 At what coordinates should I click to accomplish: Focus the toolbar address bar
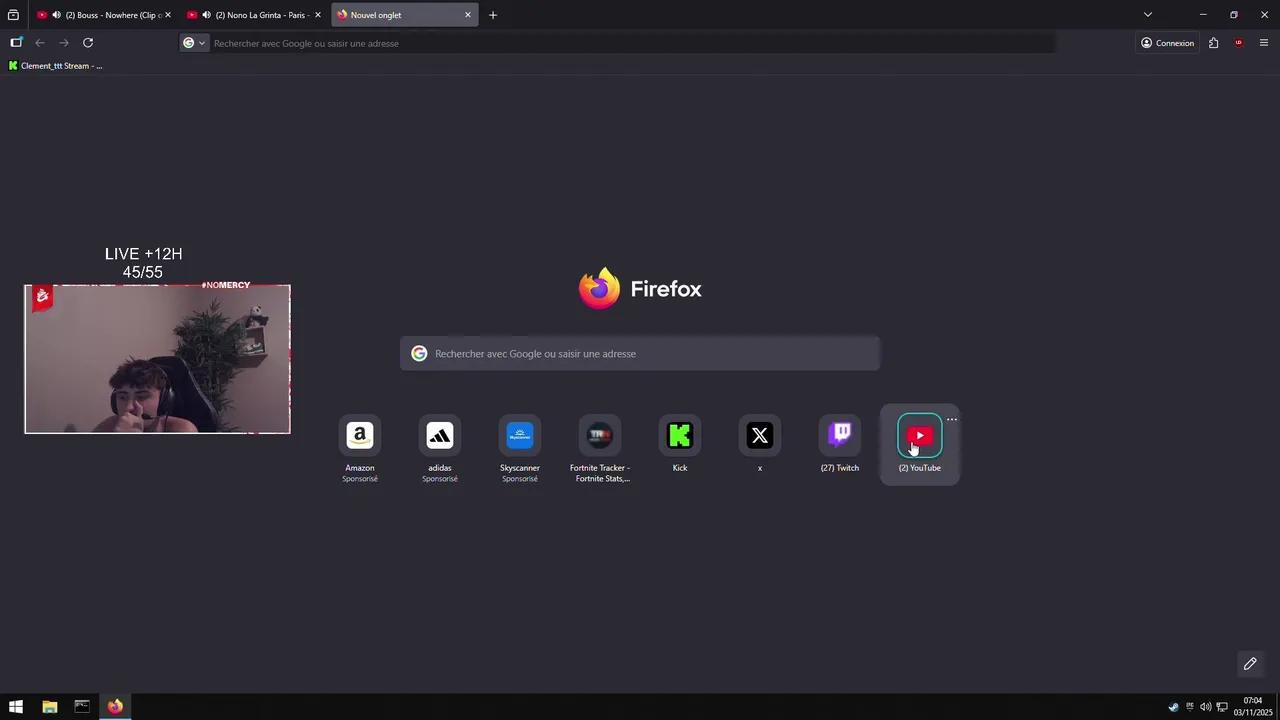[630, 43]
